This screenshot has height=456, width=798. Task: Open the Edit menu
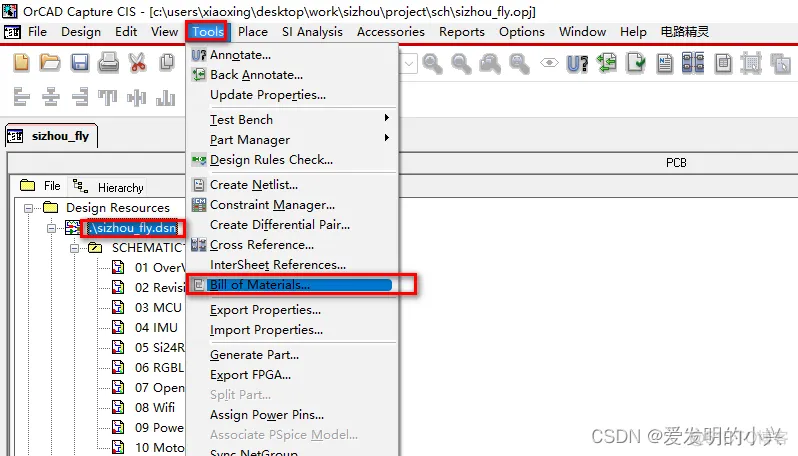[x=126, y=32]
